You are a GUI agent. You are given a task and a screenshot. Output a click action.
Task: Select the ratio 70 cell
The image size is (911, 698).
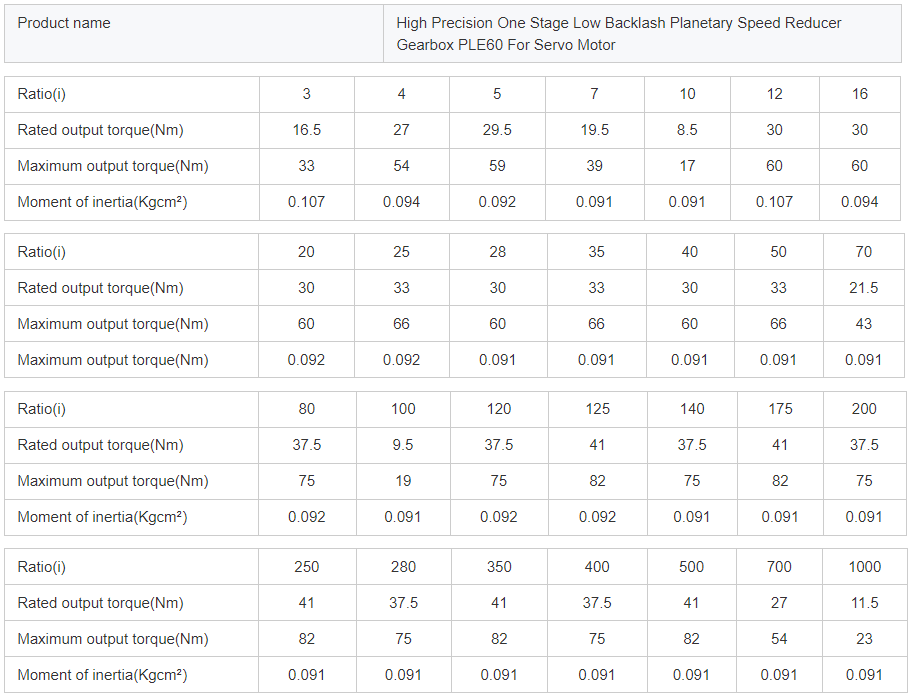click(x=863, y=252)
